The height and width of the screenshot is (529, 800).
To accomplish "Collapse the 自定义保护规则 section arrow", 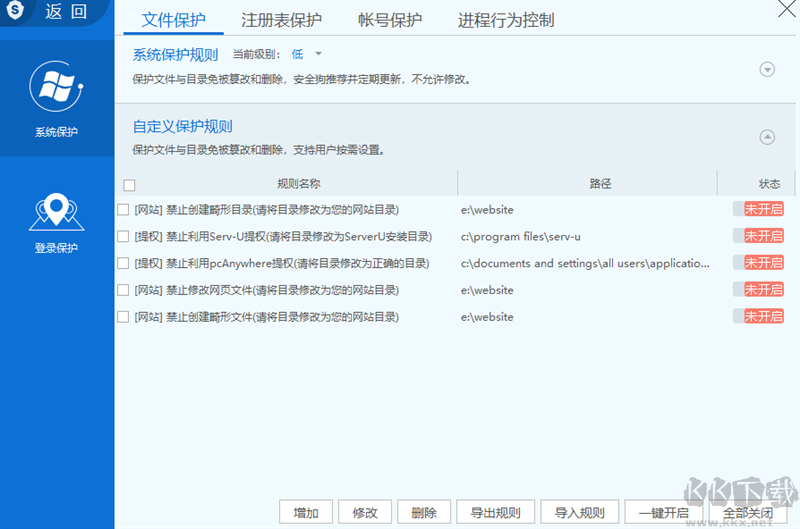I will click(767, 137).
